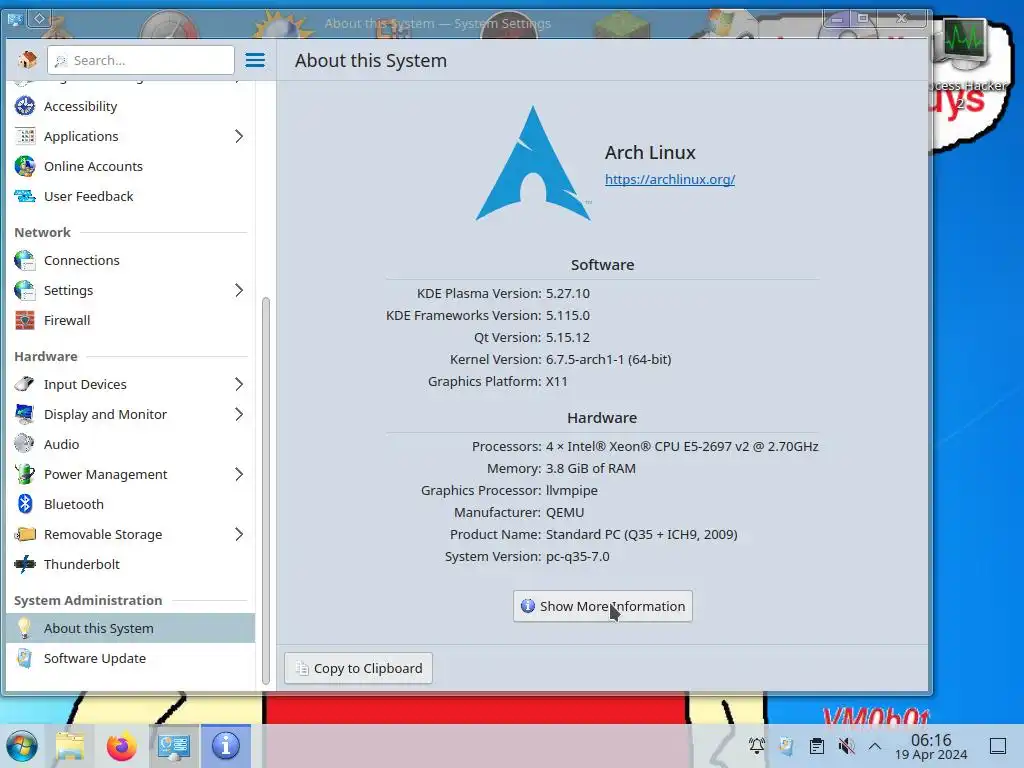Click window menu icon in title bar
Image resolution: width=1024 pixels, height=768 pixels.
(x=14, y=20)
